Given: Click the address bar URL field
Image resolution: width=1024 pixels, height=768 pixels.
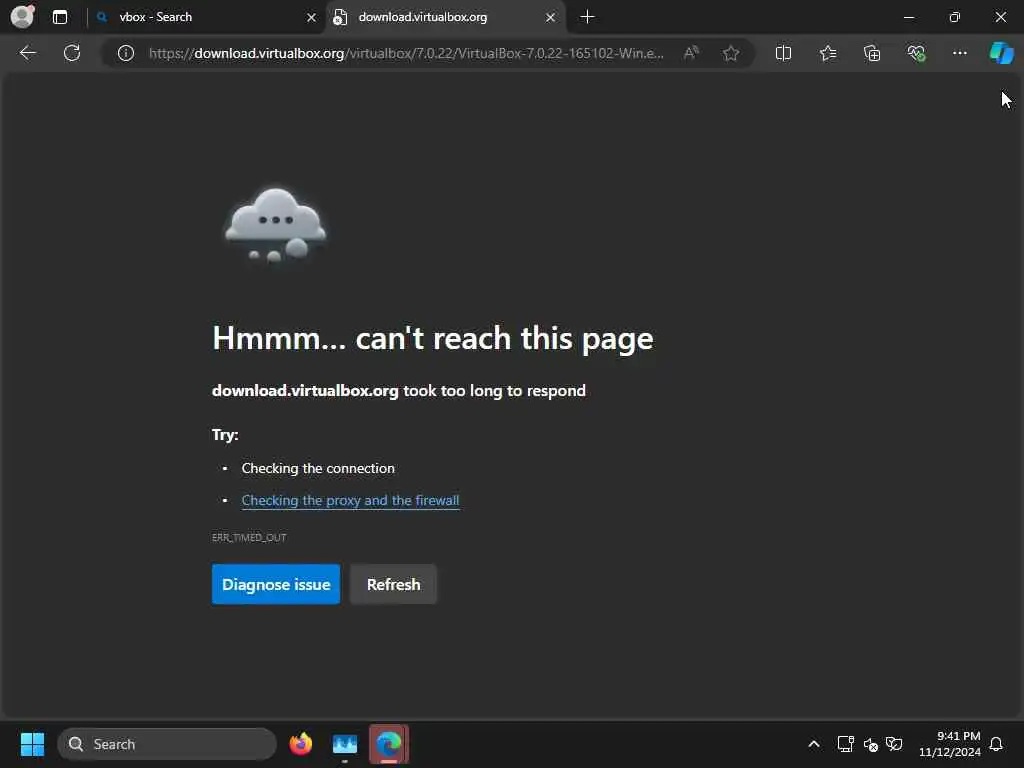Looking at the screenshot, I should pyautogui.click(x=406, y=53).
